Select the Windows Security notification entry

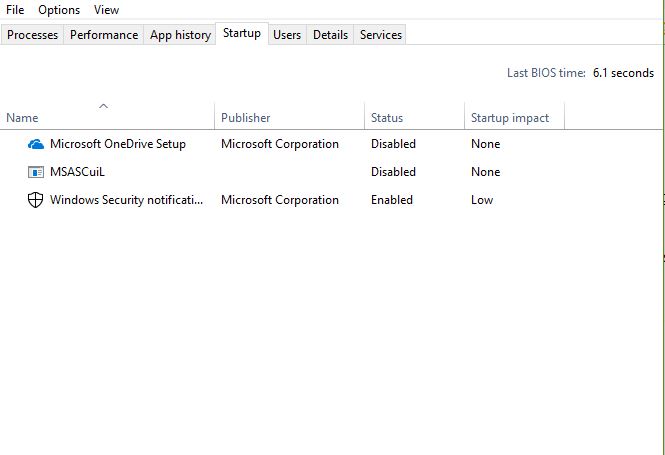(x=126, y=200)
